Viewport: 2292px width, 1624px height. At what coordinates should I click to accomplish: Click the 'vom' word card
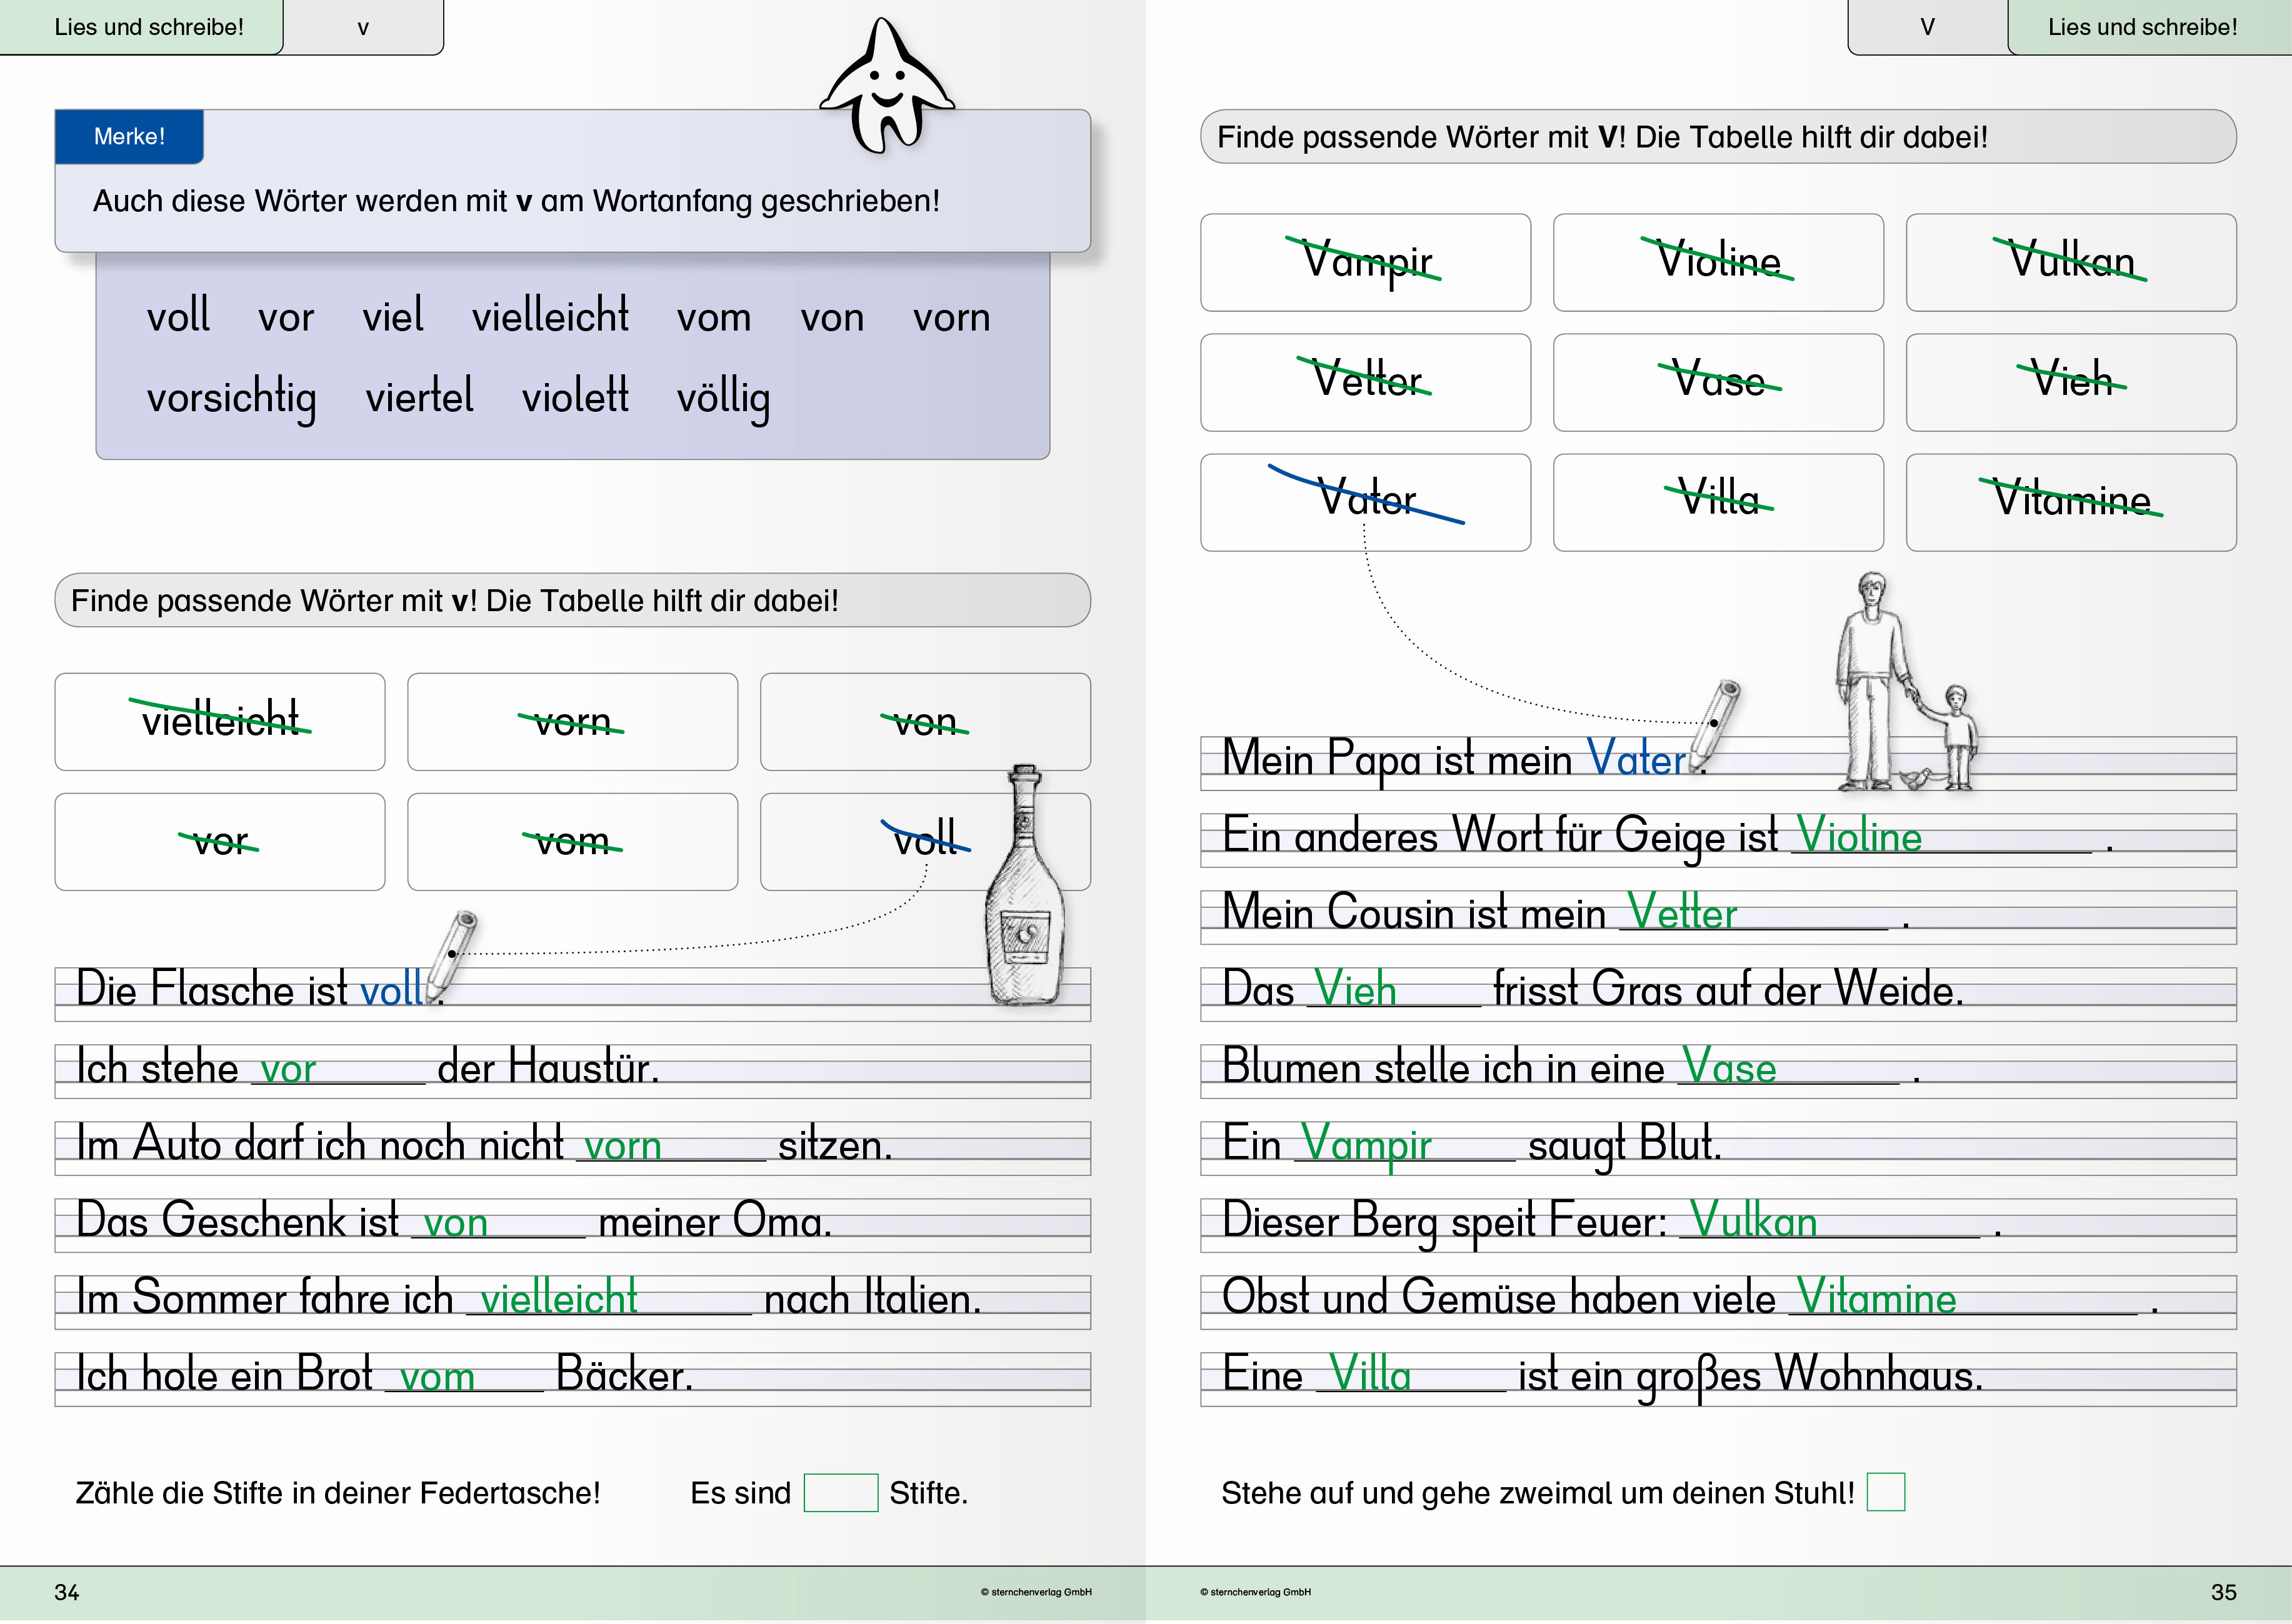572,842
